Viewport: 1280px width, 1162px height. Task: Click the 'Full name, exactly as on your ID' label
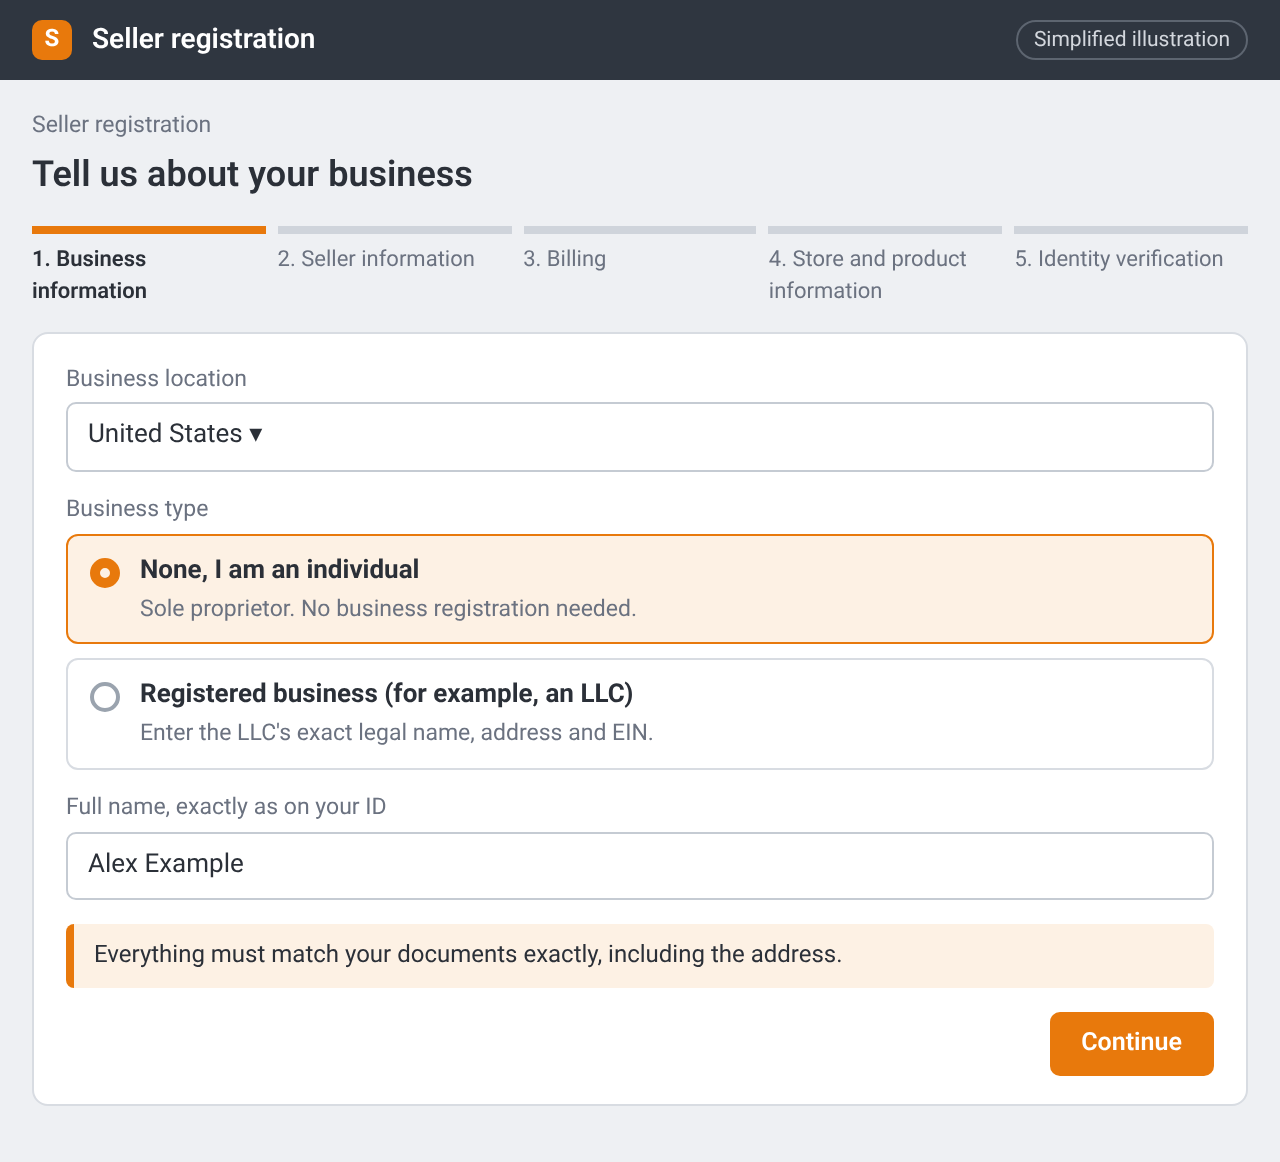(x=226, y=806)
